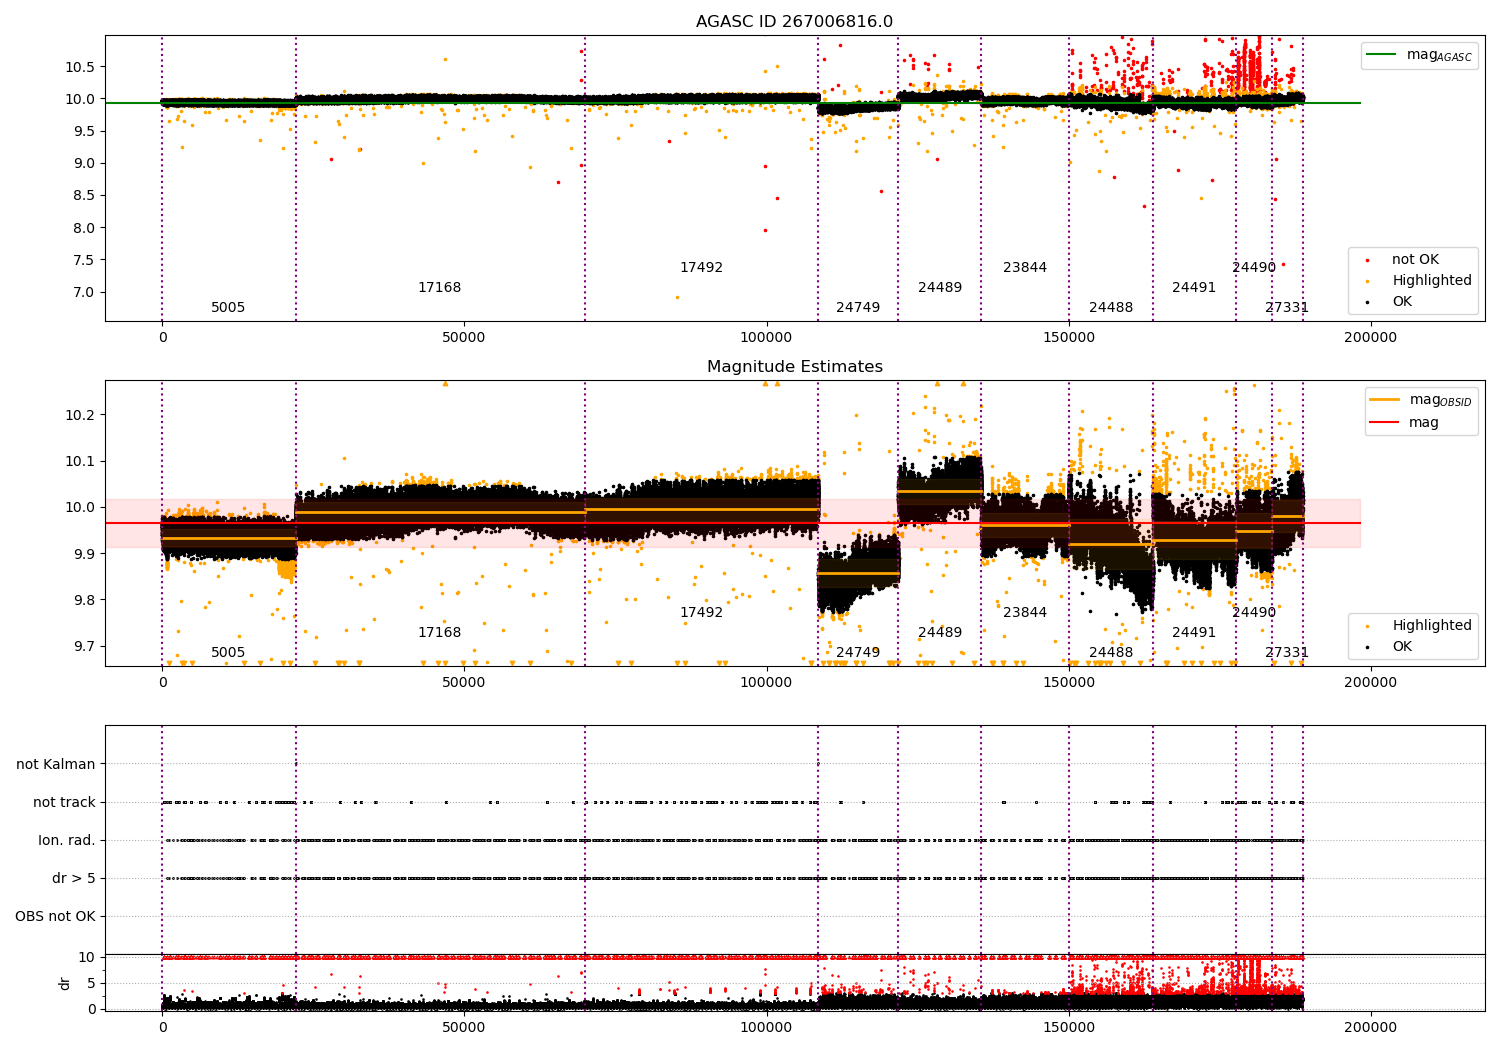Click the 150000 tick under Magnitude Estimates plot
Viewport: 1500px width, 1050px height.
click(1068, 683)
